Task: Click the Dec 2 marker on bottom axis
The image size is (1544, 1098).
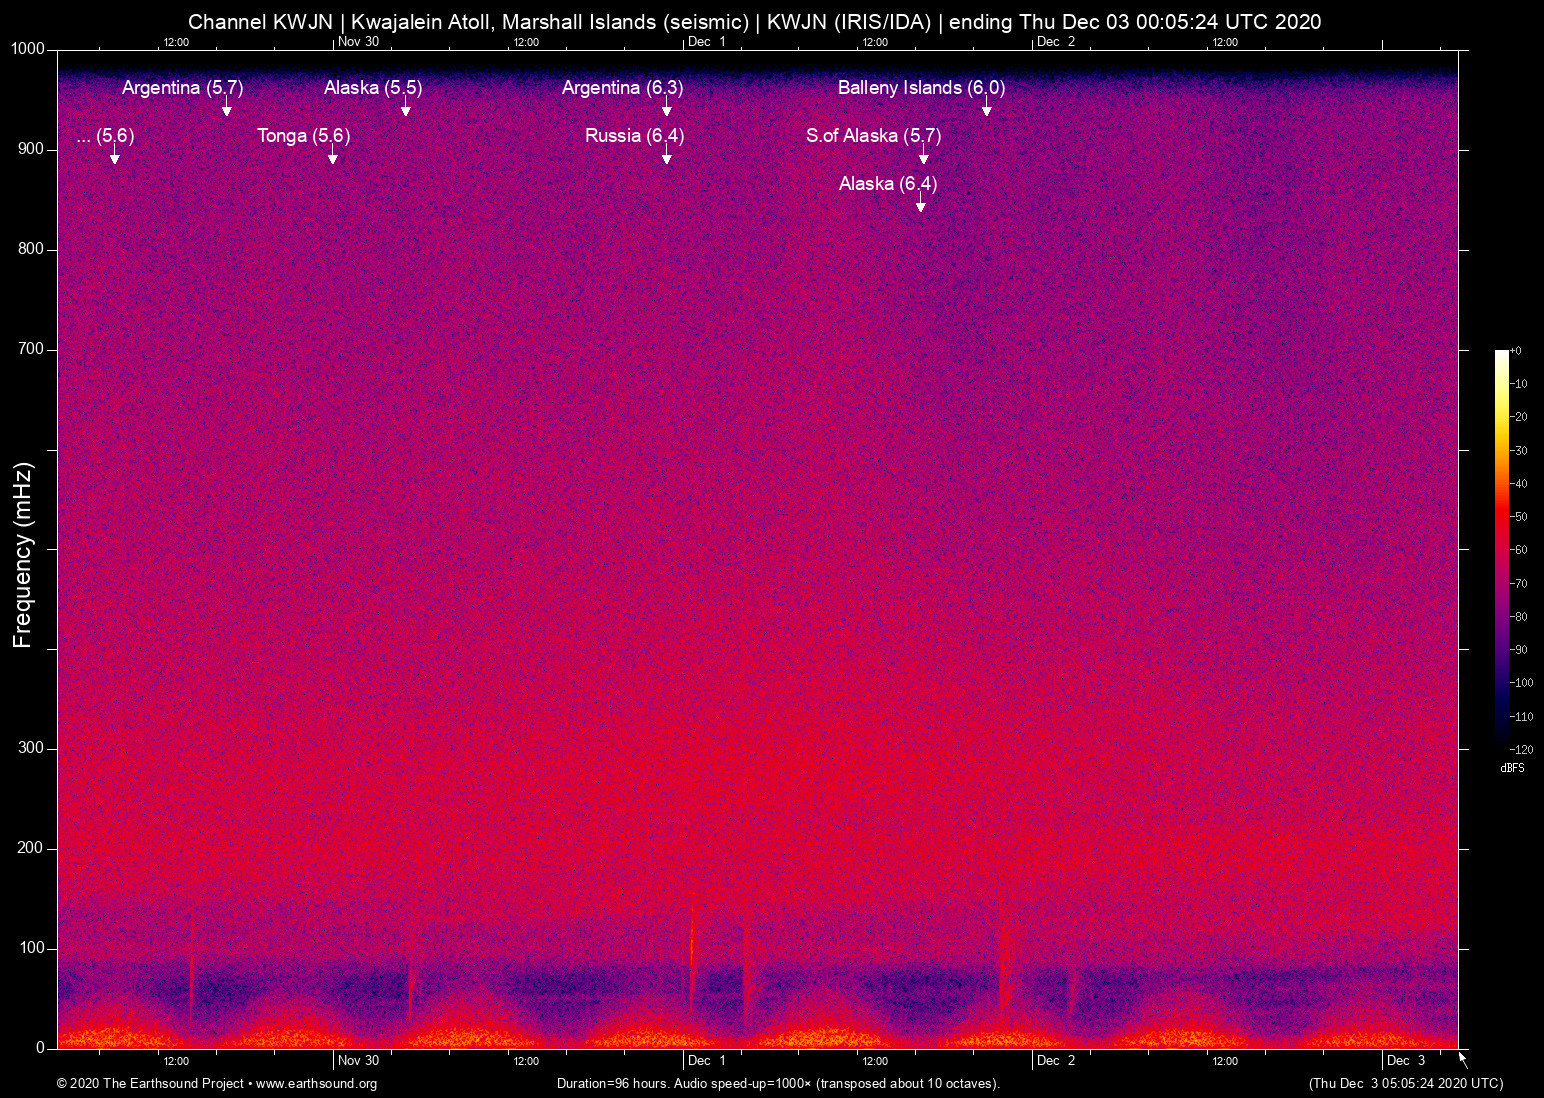Action: click(1056, 1061)
